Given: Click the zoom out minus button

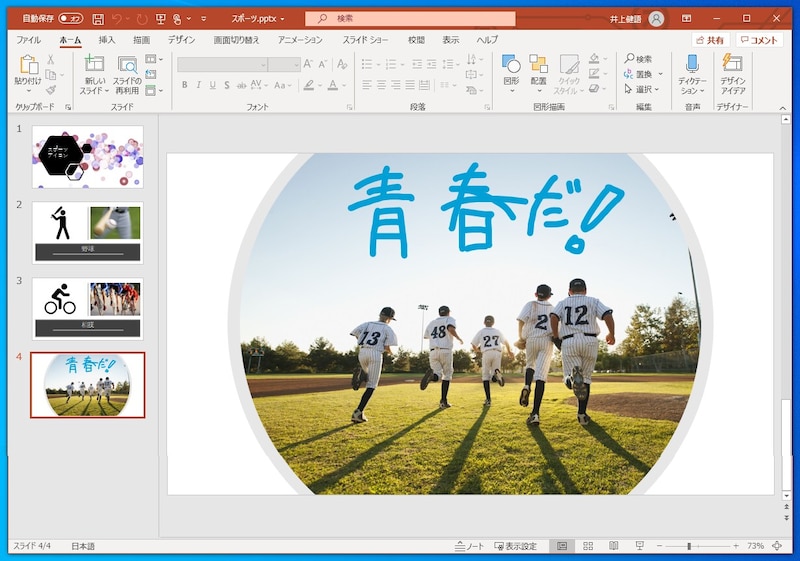Looking at the screenshot, I should (659, 546).
